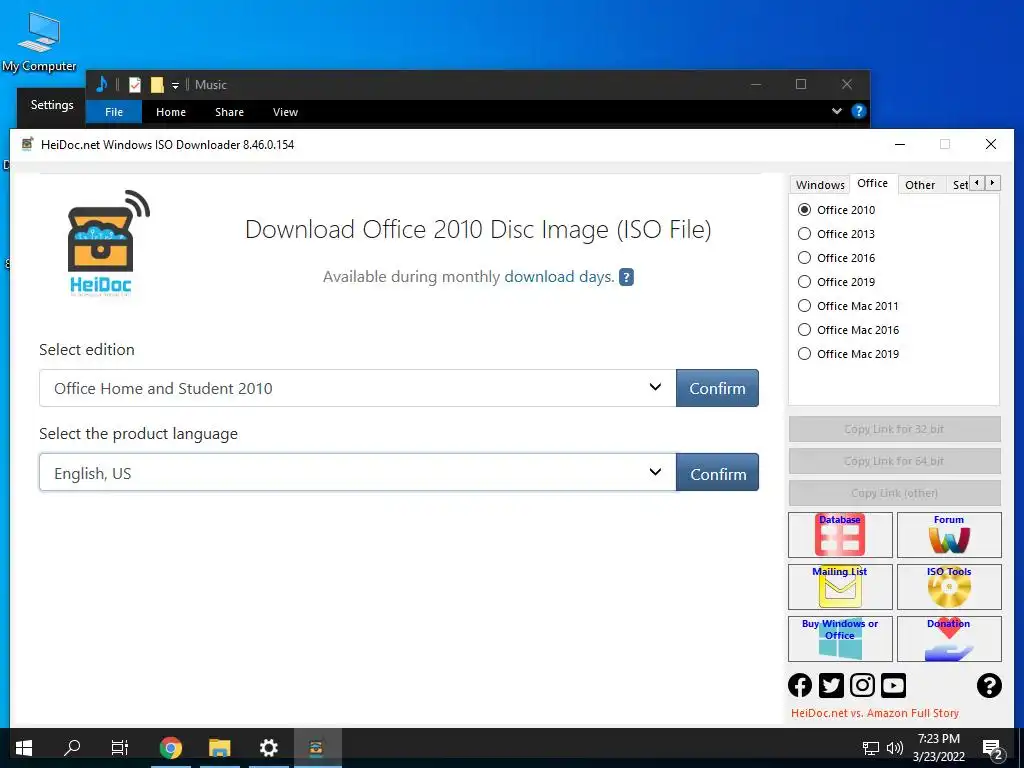Screen dimensions: 1024x768
Task: Select Office 2010 radio button
Action: click(805, 210)
